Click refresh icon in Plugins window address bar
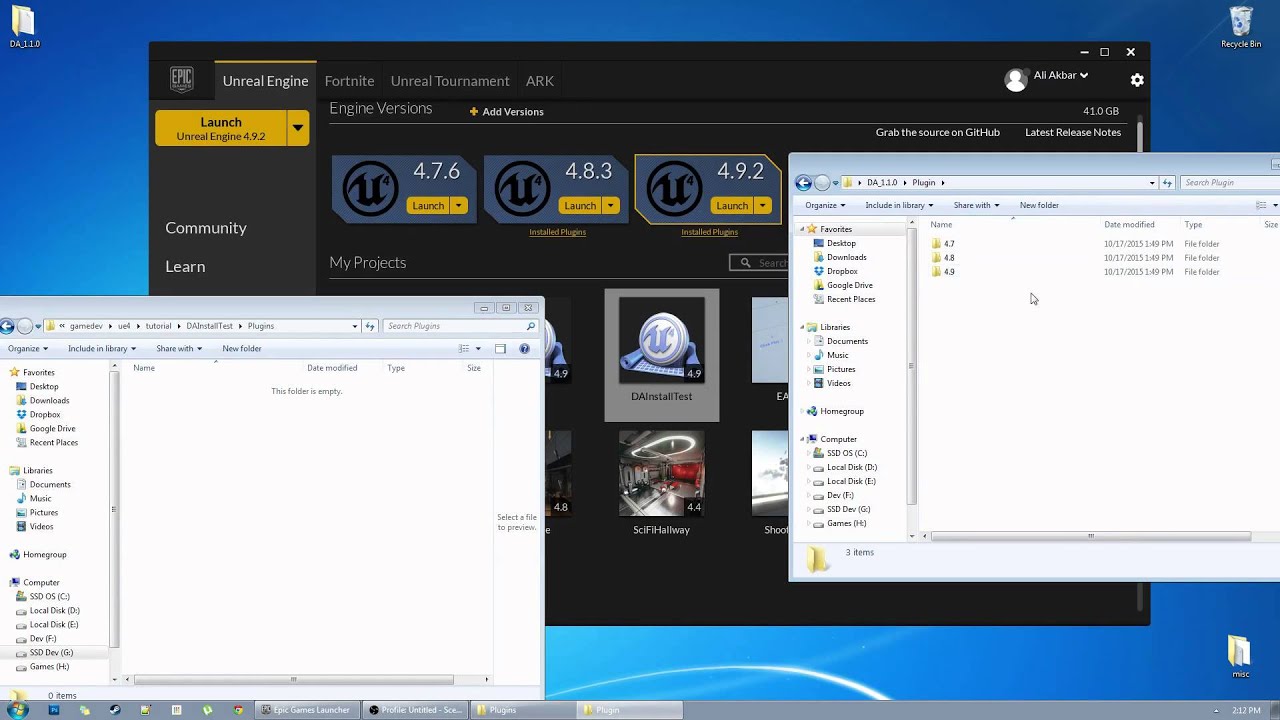 click(x=370, y=326)
